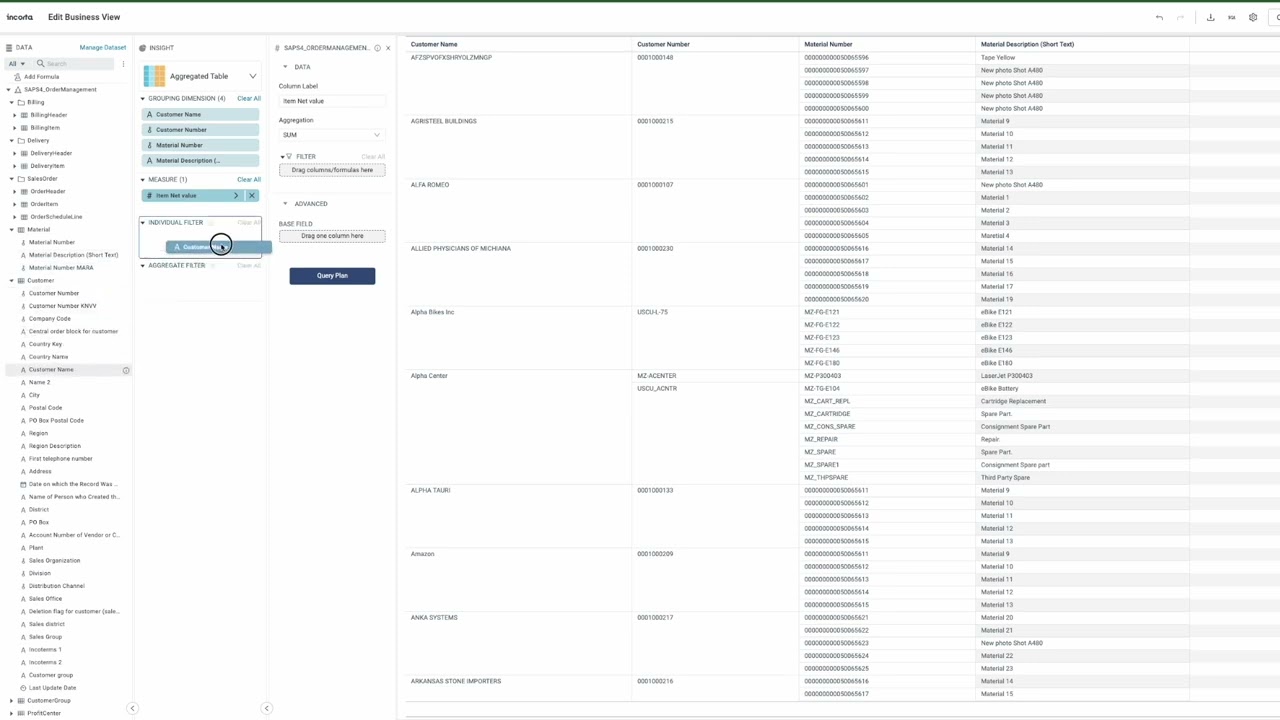Collapse the Individual Filter section
The height and width of the screenshot is (720, 1280).
(x=143, y=223)
